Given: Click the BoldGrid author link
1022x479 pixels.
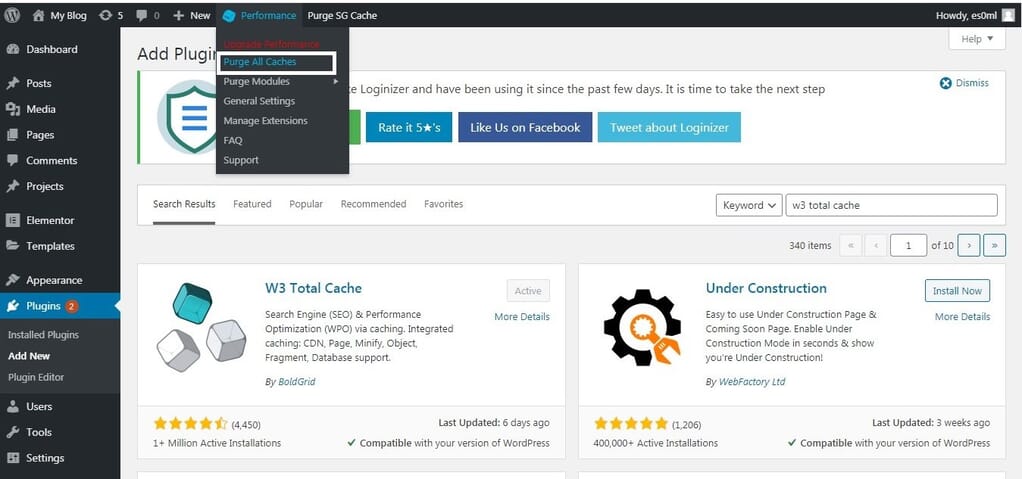Looking at the screenshot, I should 297,382.
